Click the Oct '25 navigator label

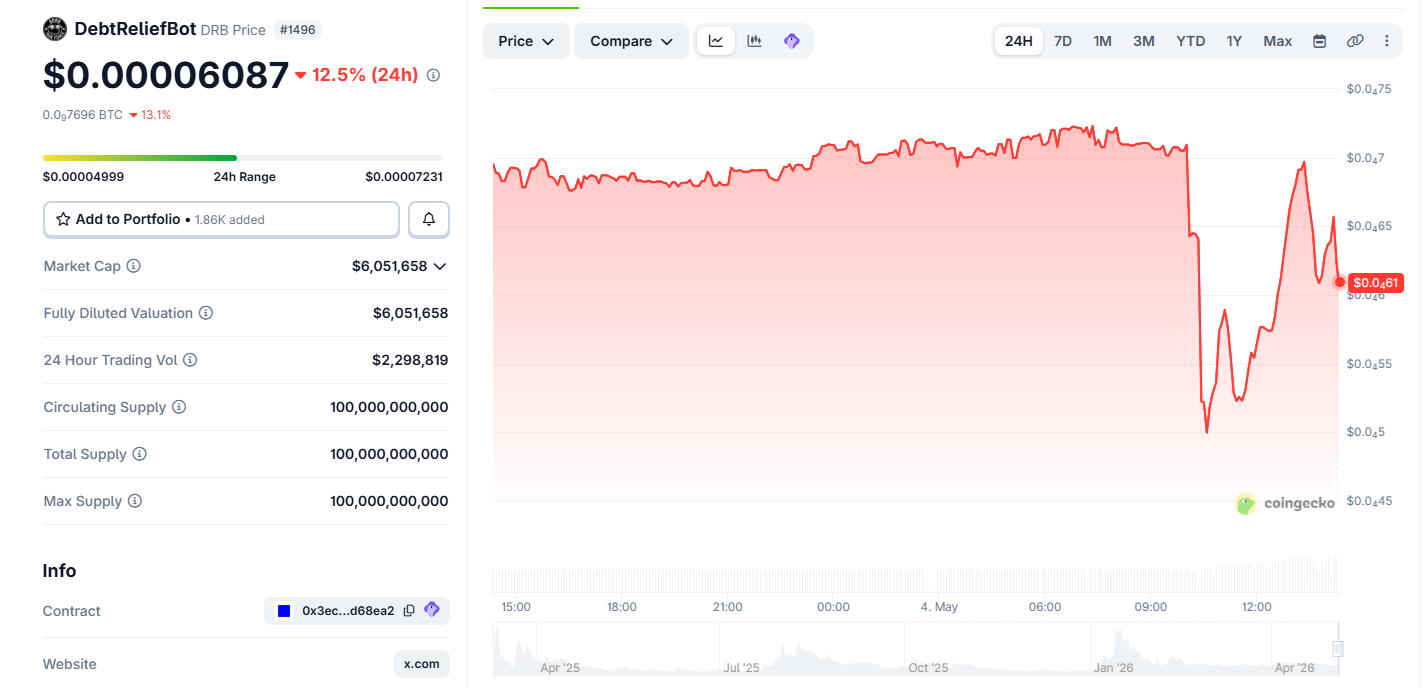pos(928,668)
